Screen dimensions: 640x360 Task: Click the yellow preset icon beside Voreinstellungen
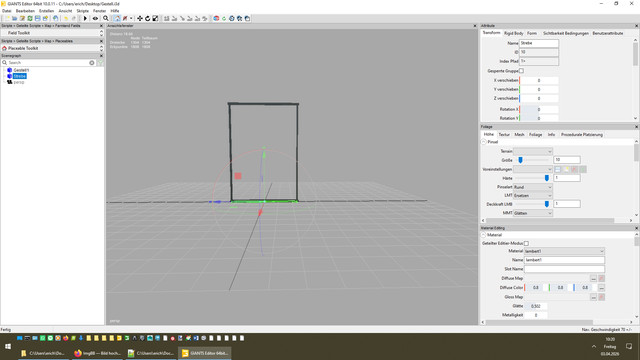pyautogui.click(x=566, y=169)
